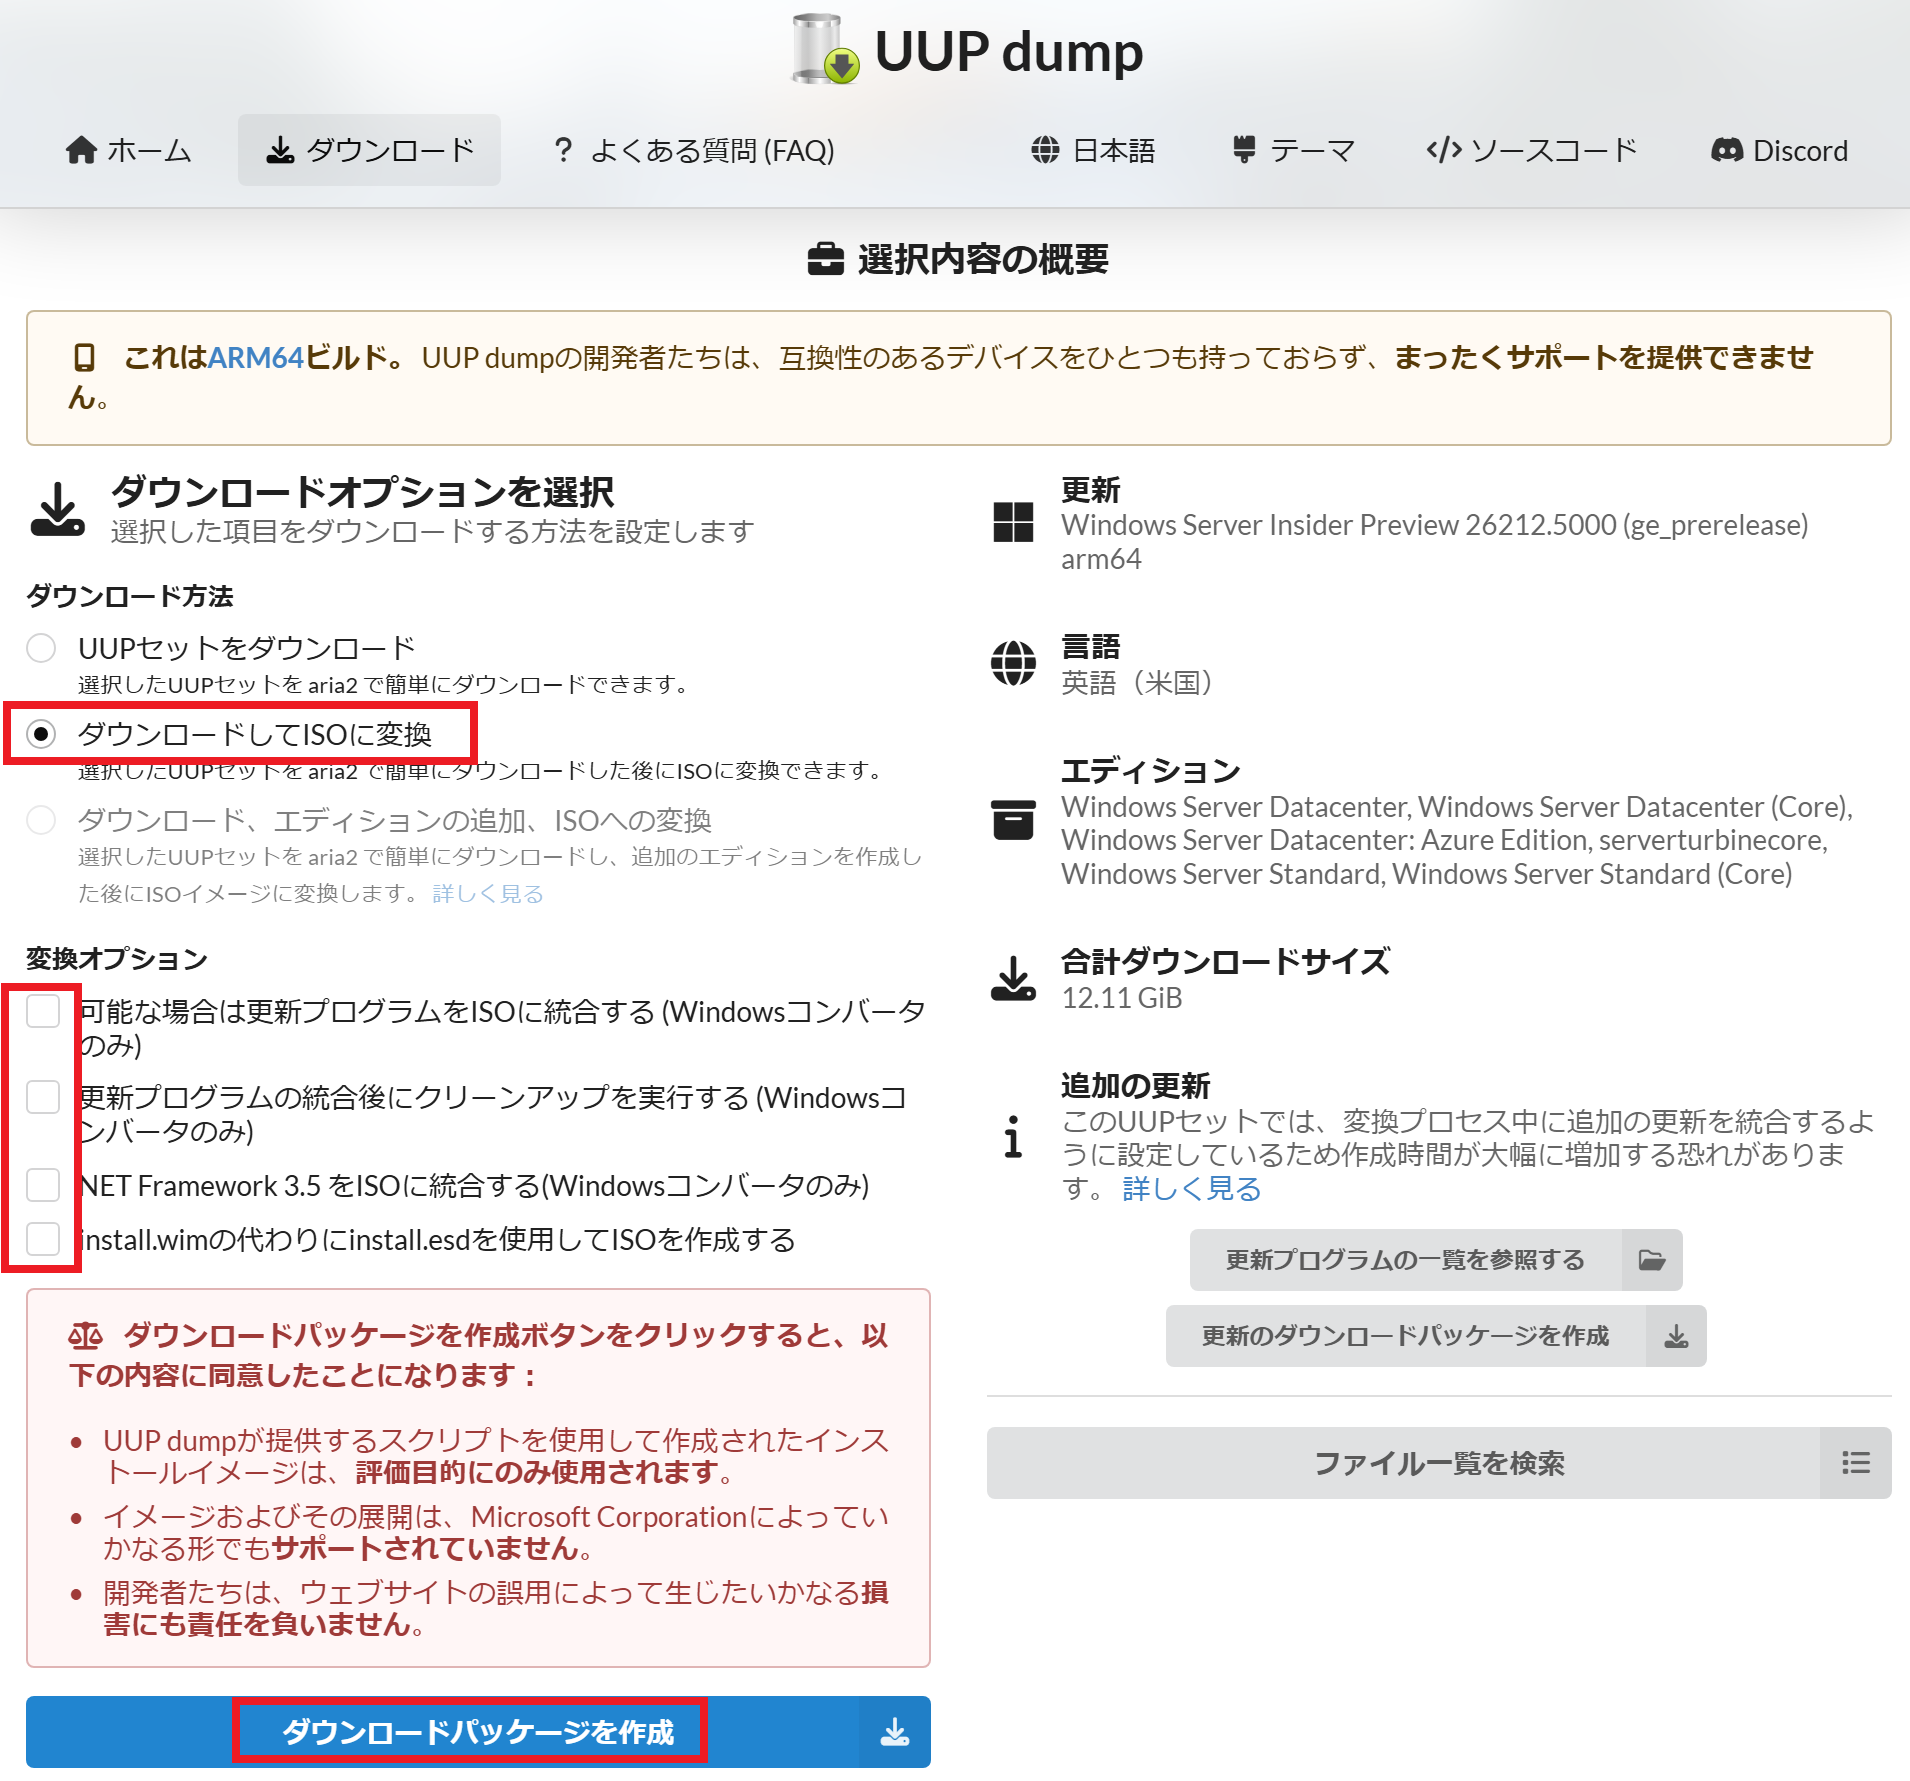Open 詳しく見る link under the edition-adding download option

[488, 893]
